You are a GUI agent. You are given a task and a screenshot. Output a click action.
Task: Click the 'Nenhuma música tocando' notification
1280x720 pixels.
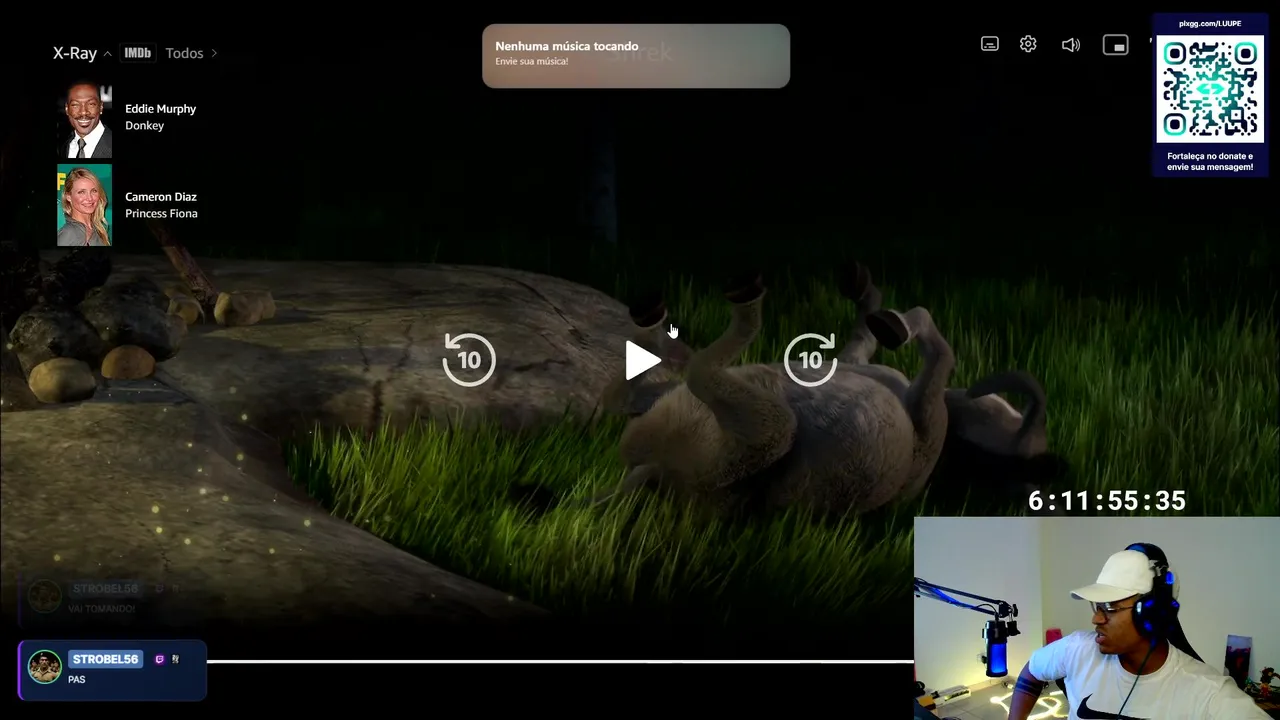[x=636, y=56]
